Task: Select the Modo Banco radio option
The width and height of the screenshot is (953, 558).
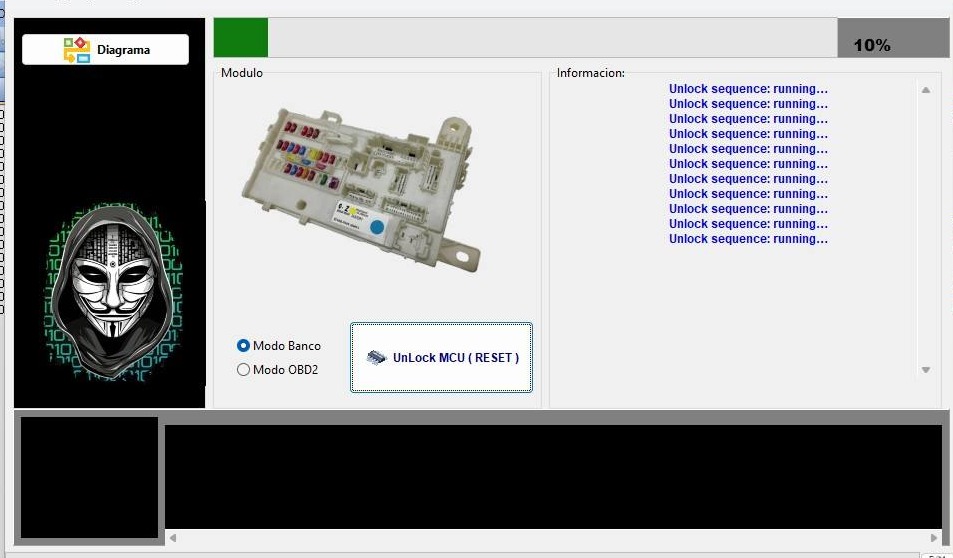Action: point(243,346)
